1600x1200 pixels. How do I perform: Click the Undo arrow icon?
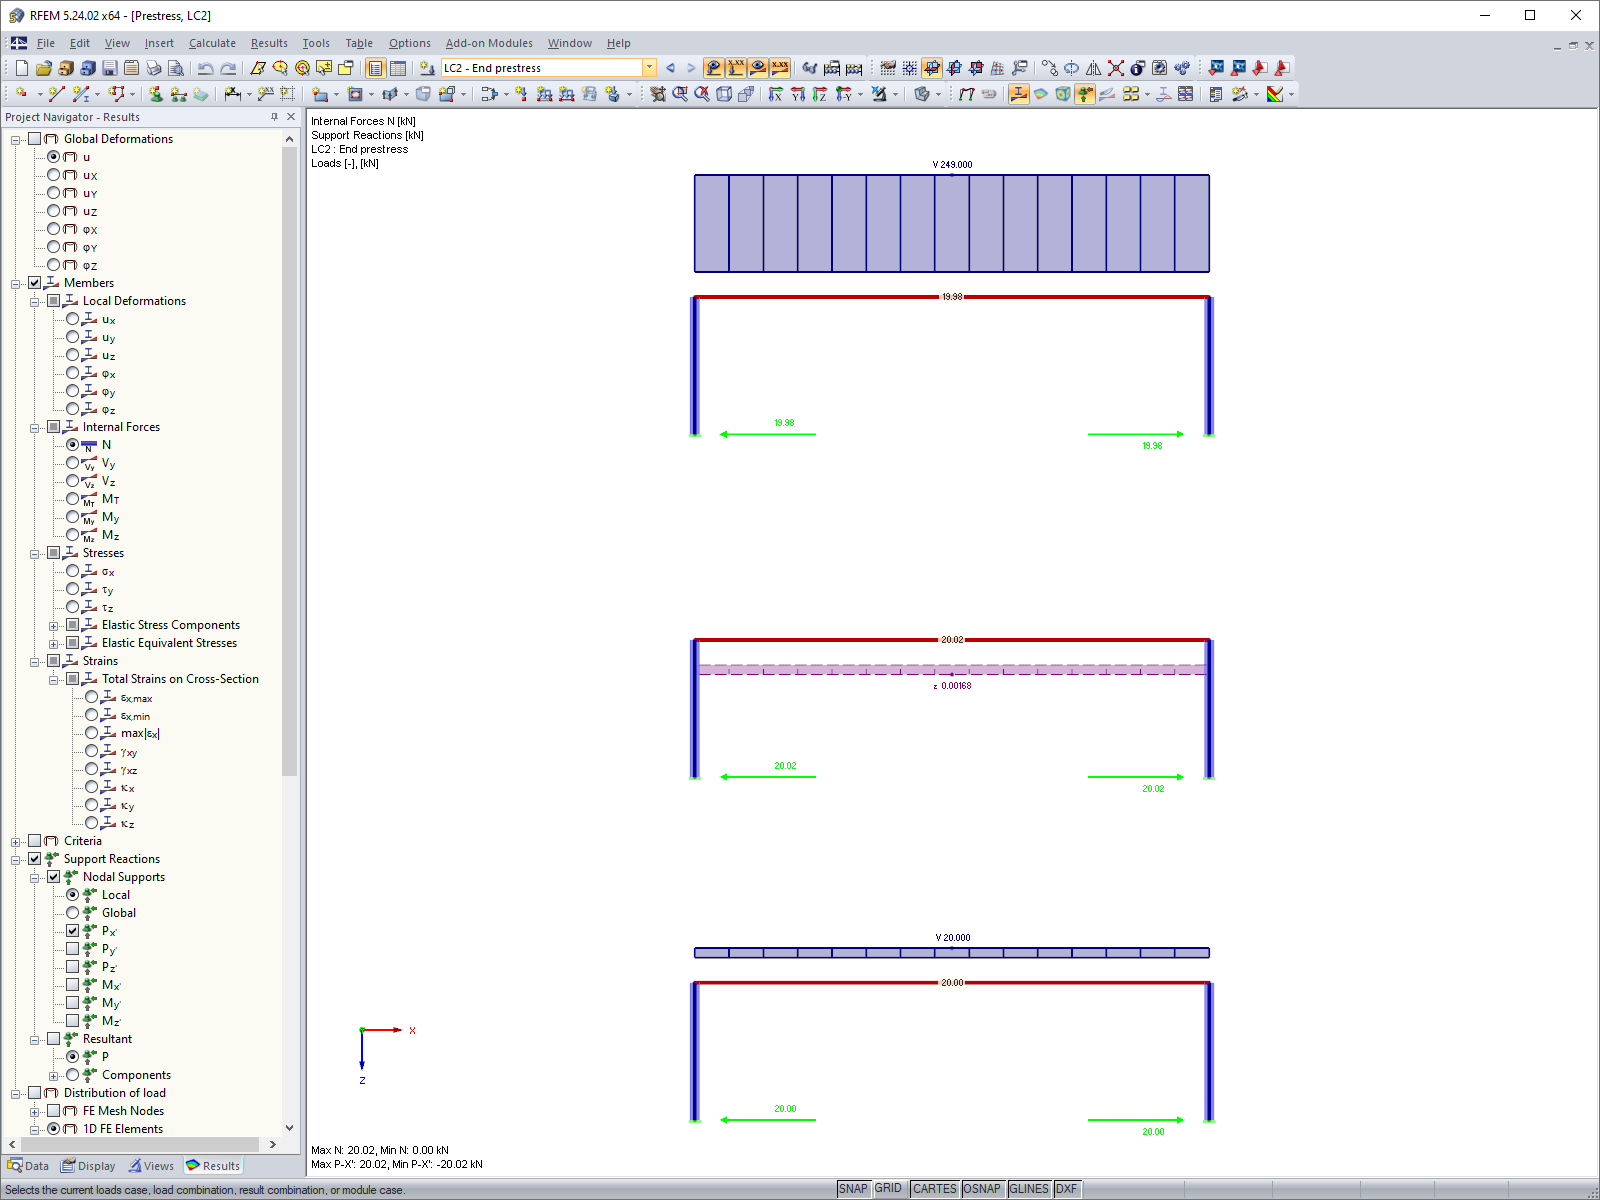[205, 68]
